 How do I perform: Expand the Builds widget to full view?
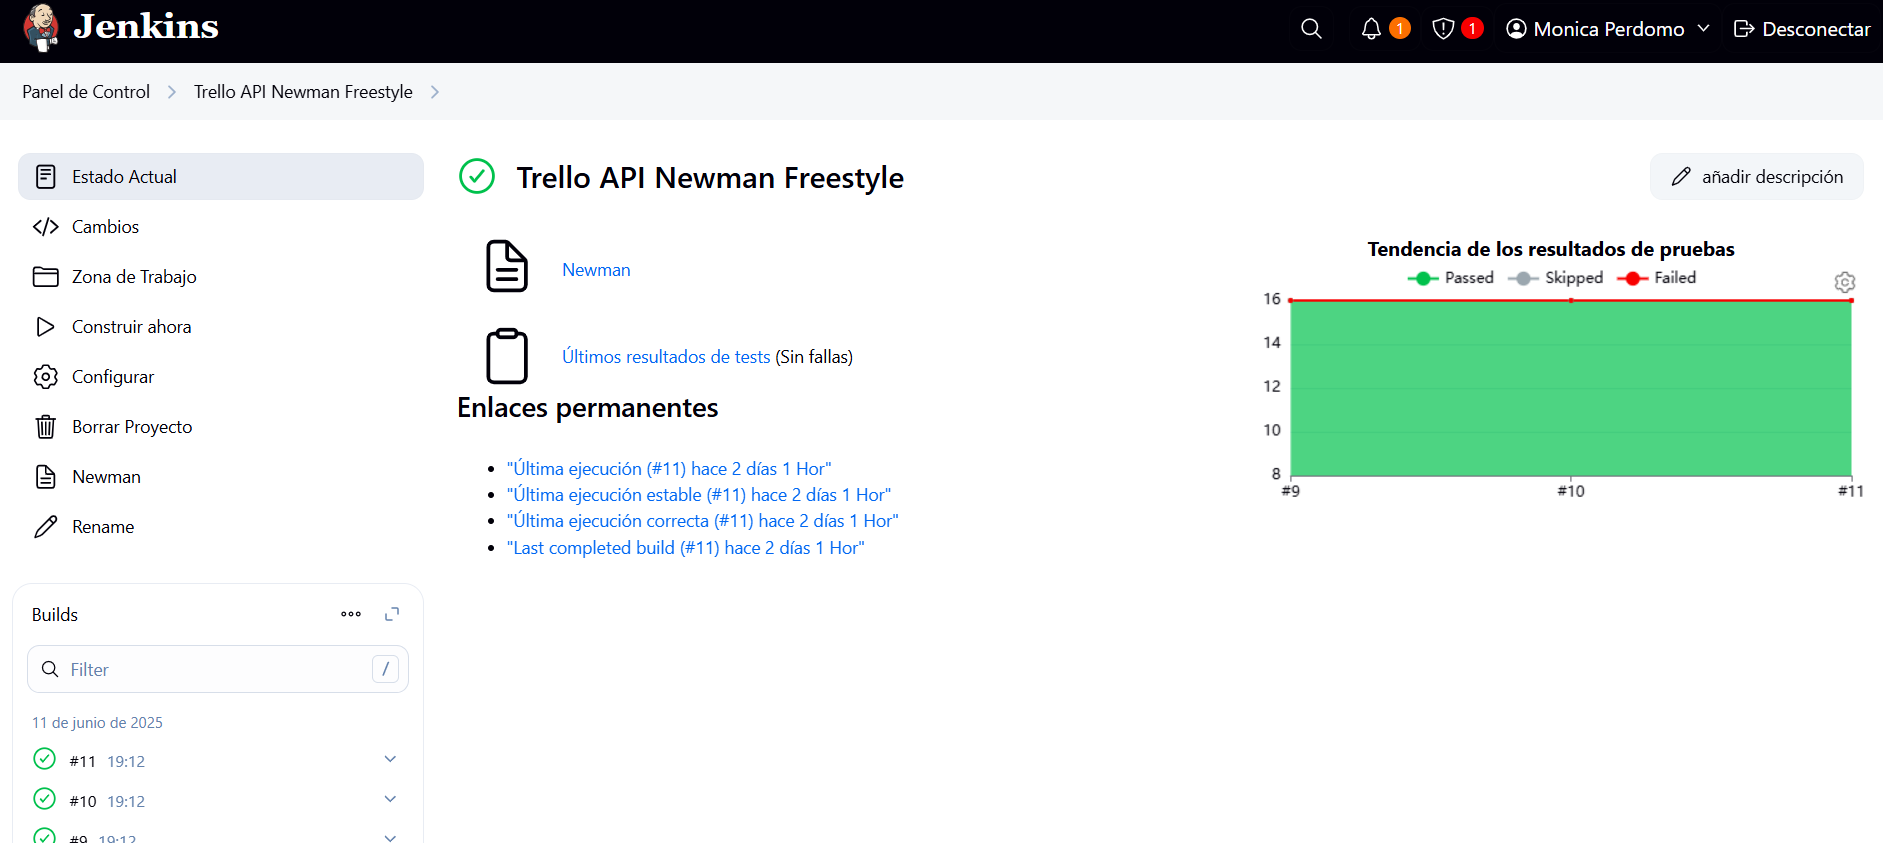(x=392, y=614)
